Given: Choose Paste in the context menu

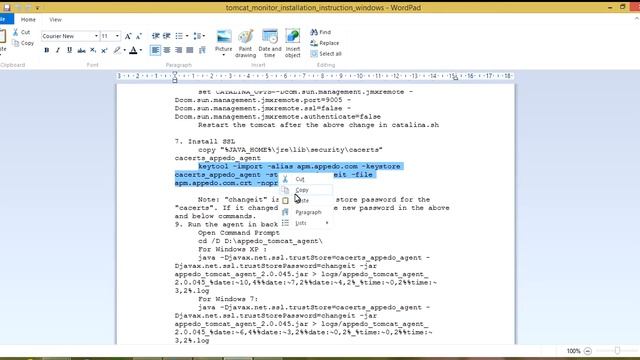Looking at the screenshot, I should (306, 200).
